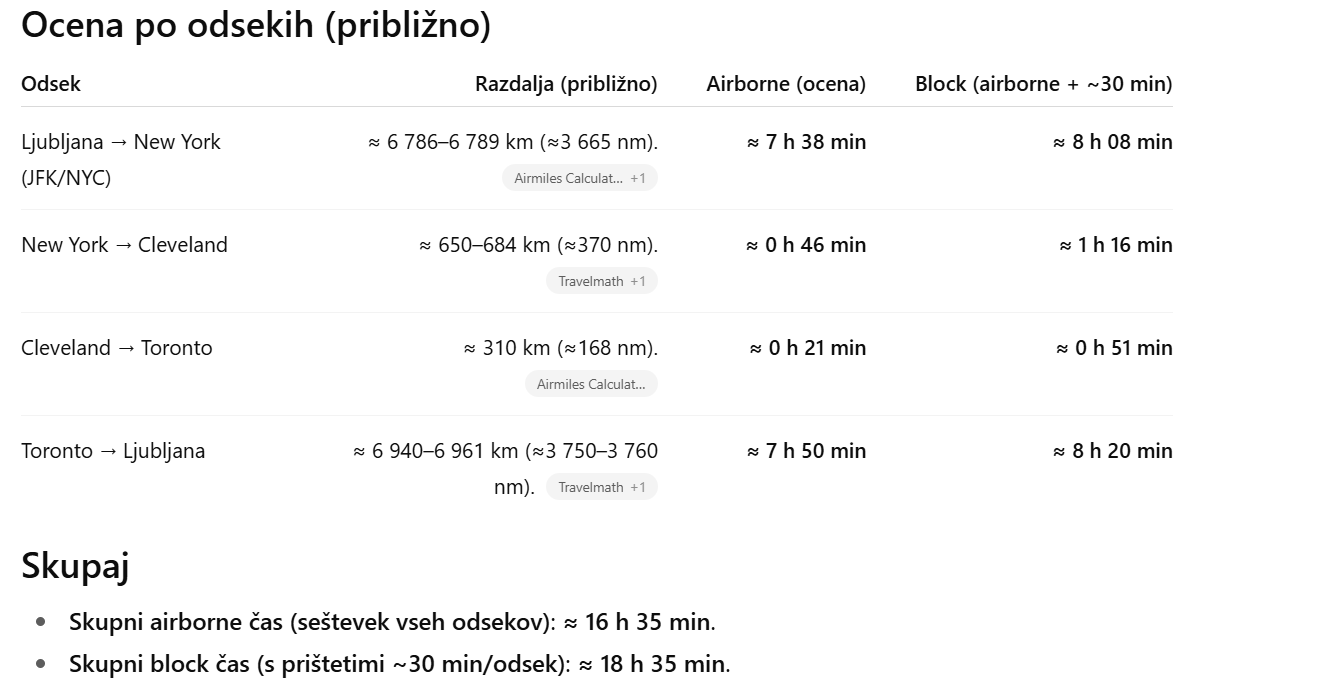
Task: Select the New York → Cleveland row label
Action: coord(124,245)
